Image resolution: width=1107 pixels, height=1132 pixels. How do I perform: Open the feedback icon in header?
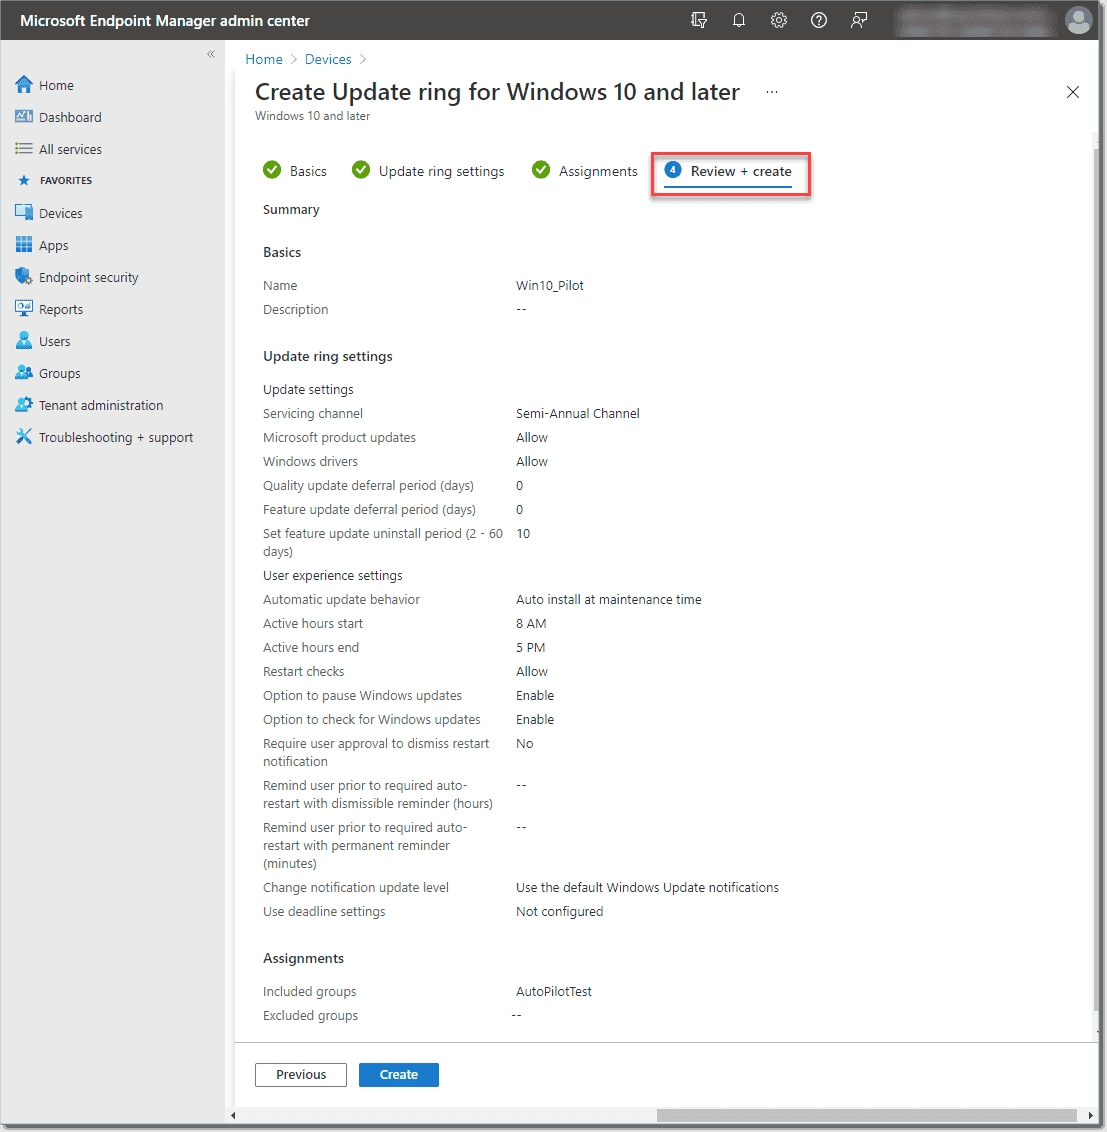point(859,20)
